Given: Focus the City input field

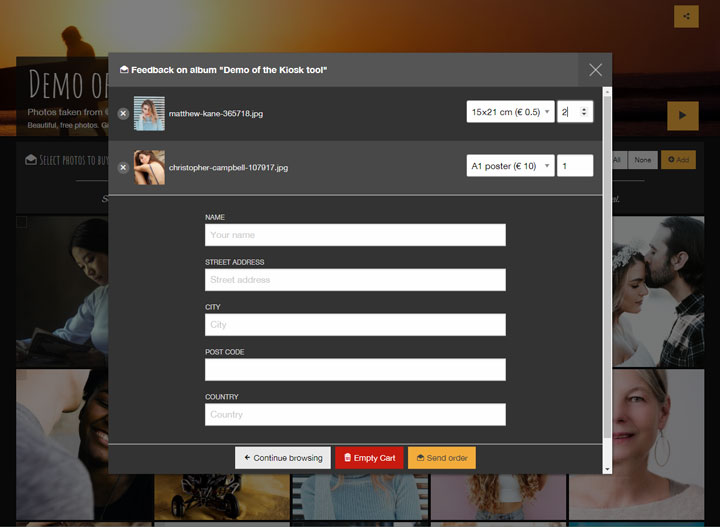Looking at the screenshot, I should tap(355, 325).
